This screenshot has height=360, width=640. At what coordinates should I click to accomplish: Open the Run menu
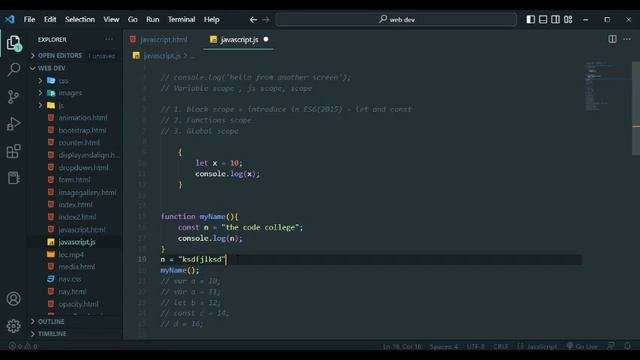click(x=153, y=20)
